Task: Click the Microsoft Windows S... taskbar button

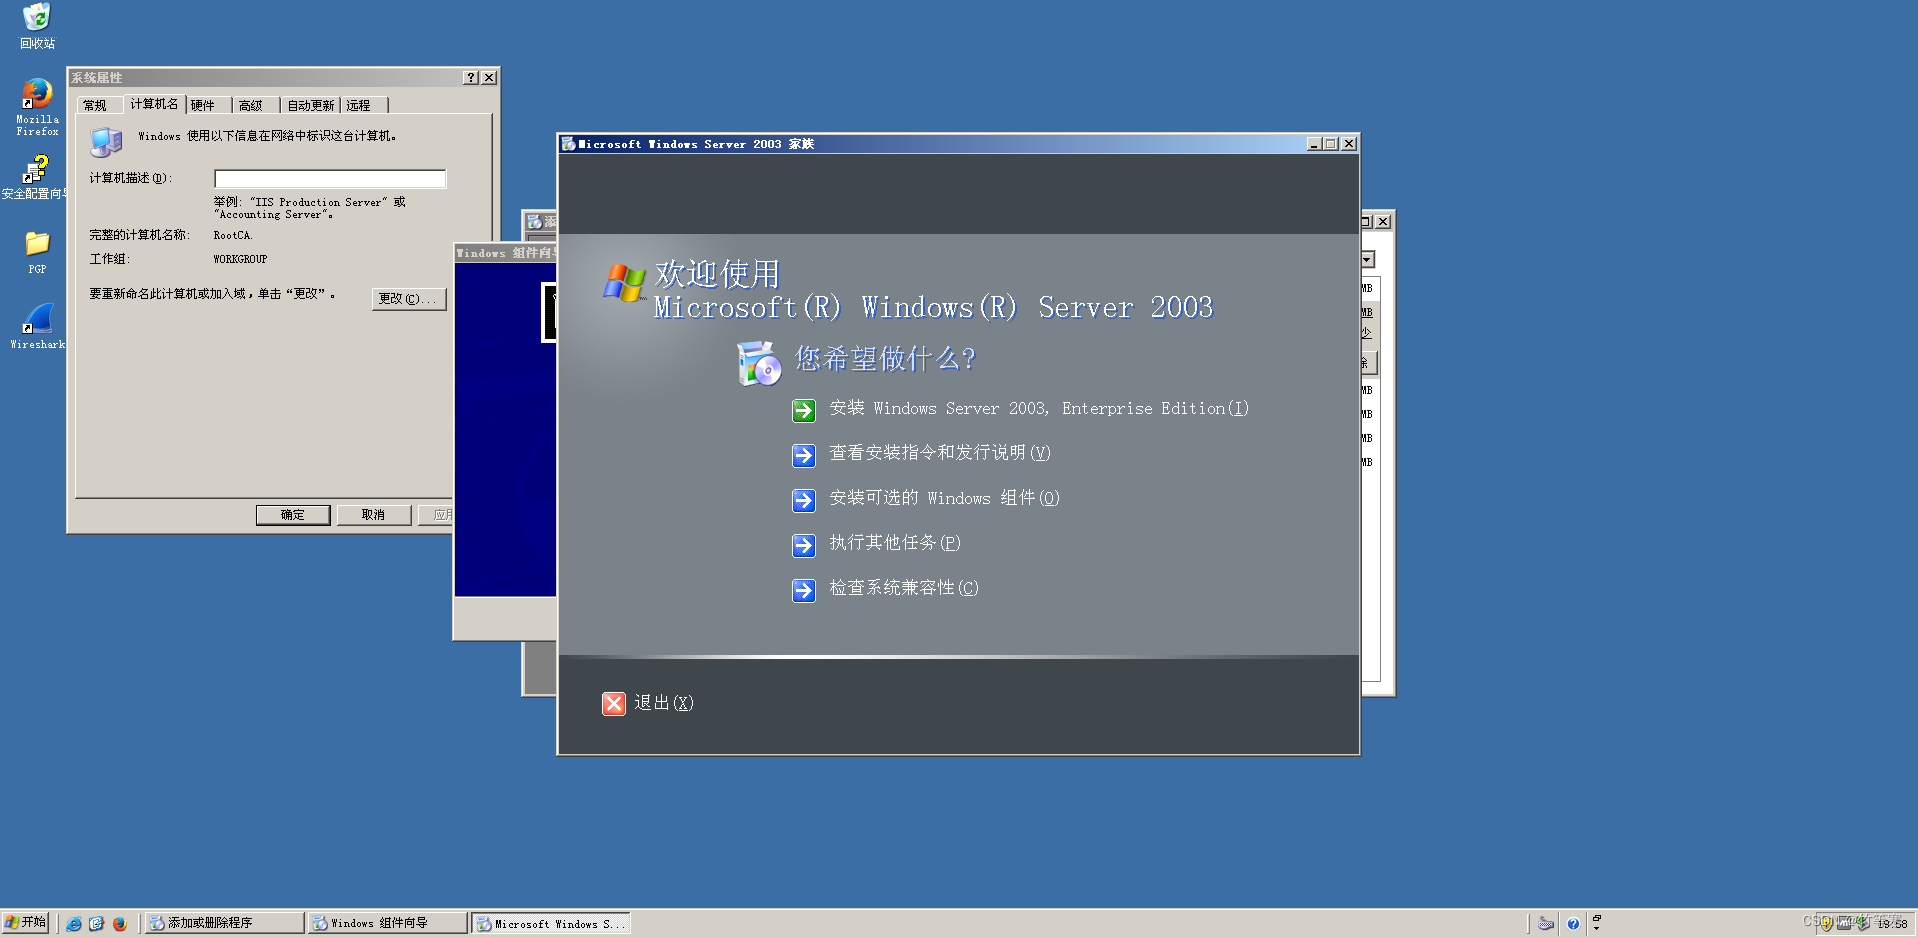Action: click(551, 924)
